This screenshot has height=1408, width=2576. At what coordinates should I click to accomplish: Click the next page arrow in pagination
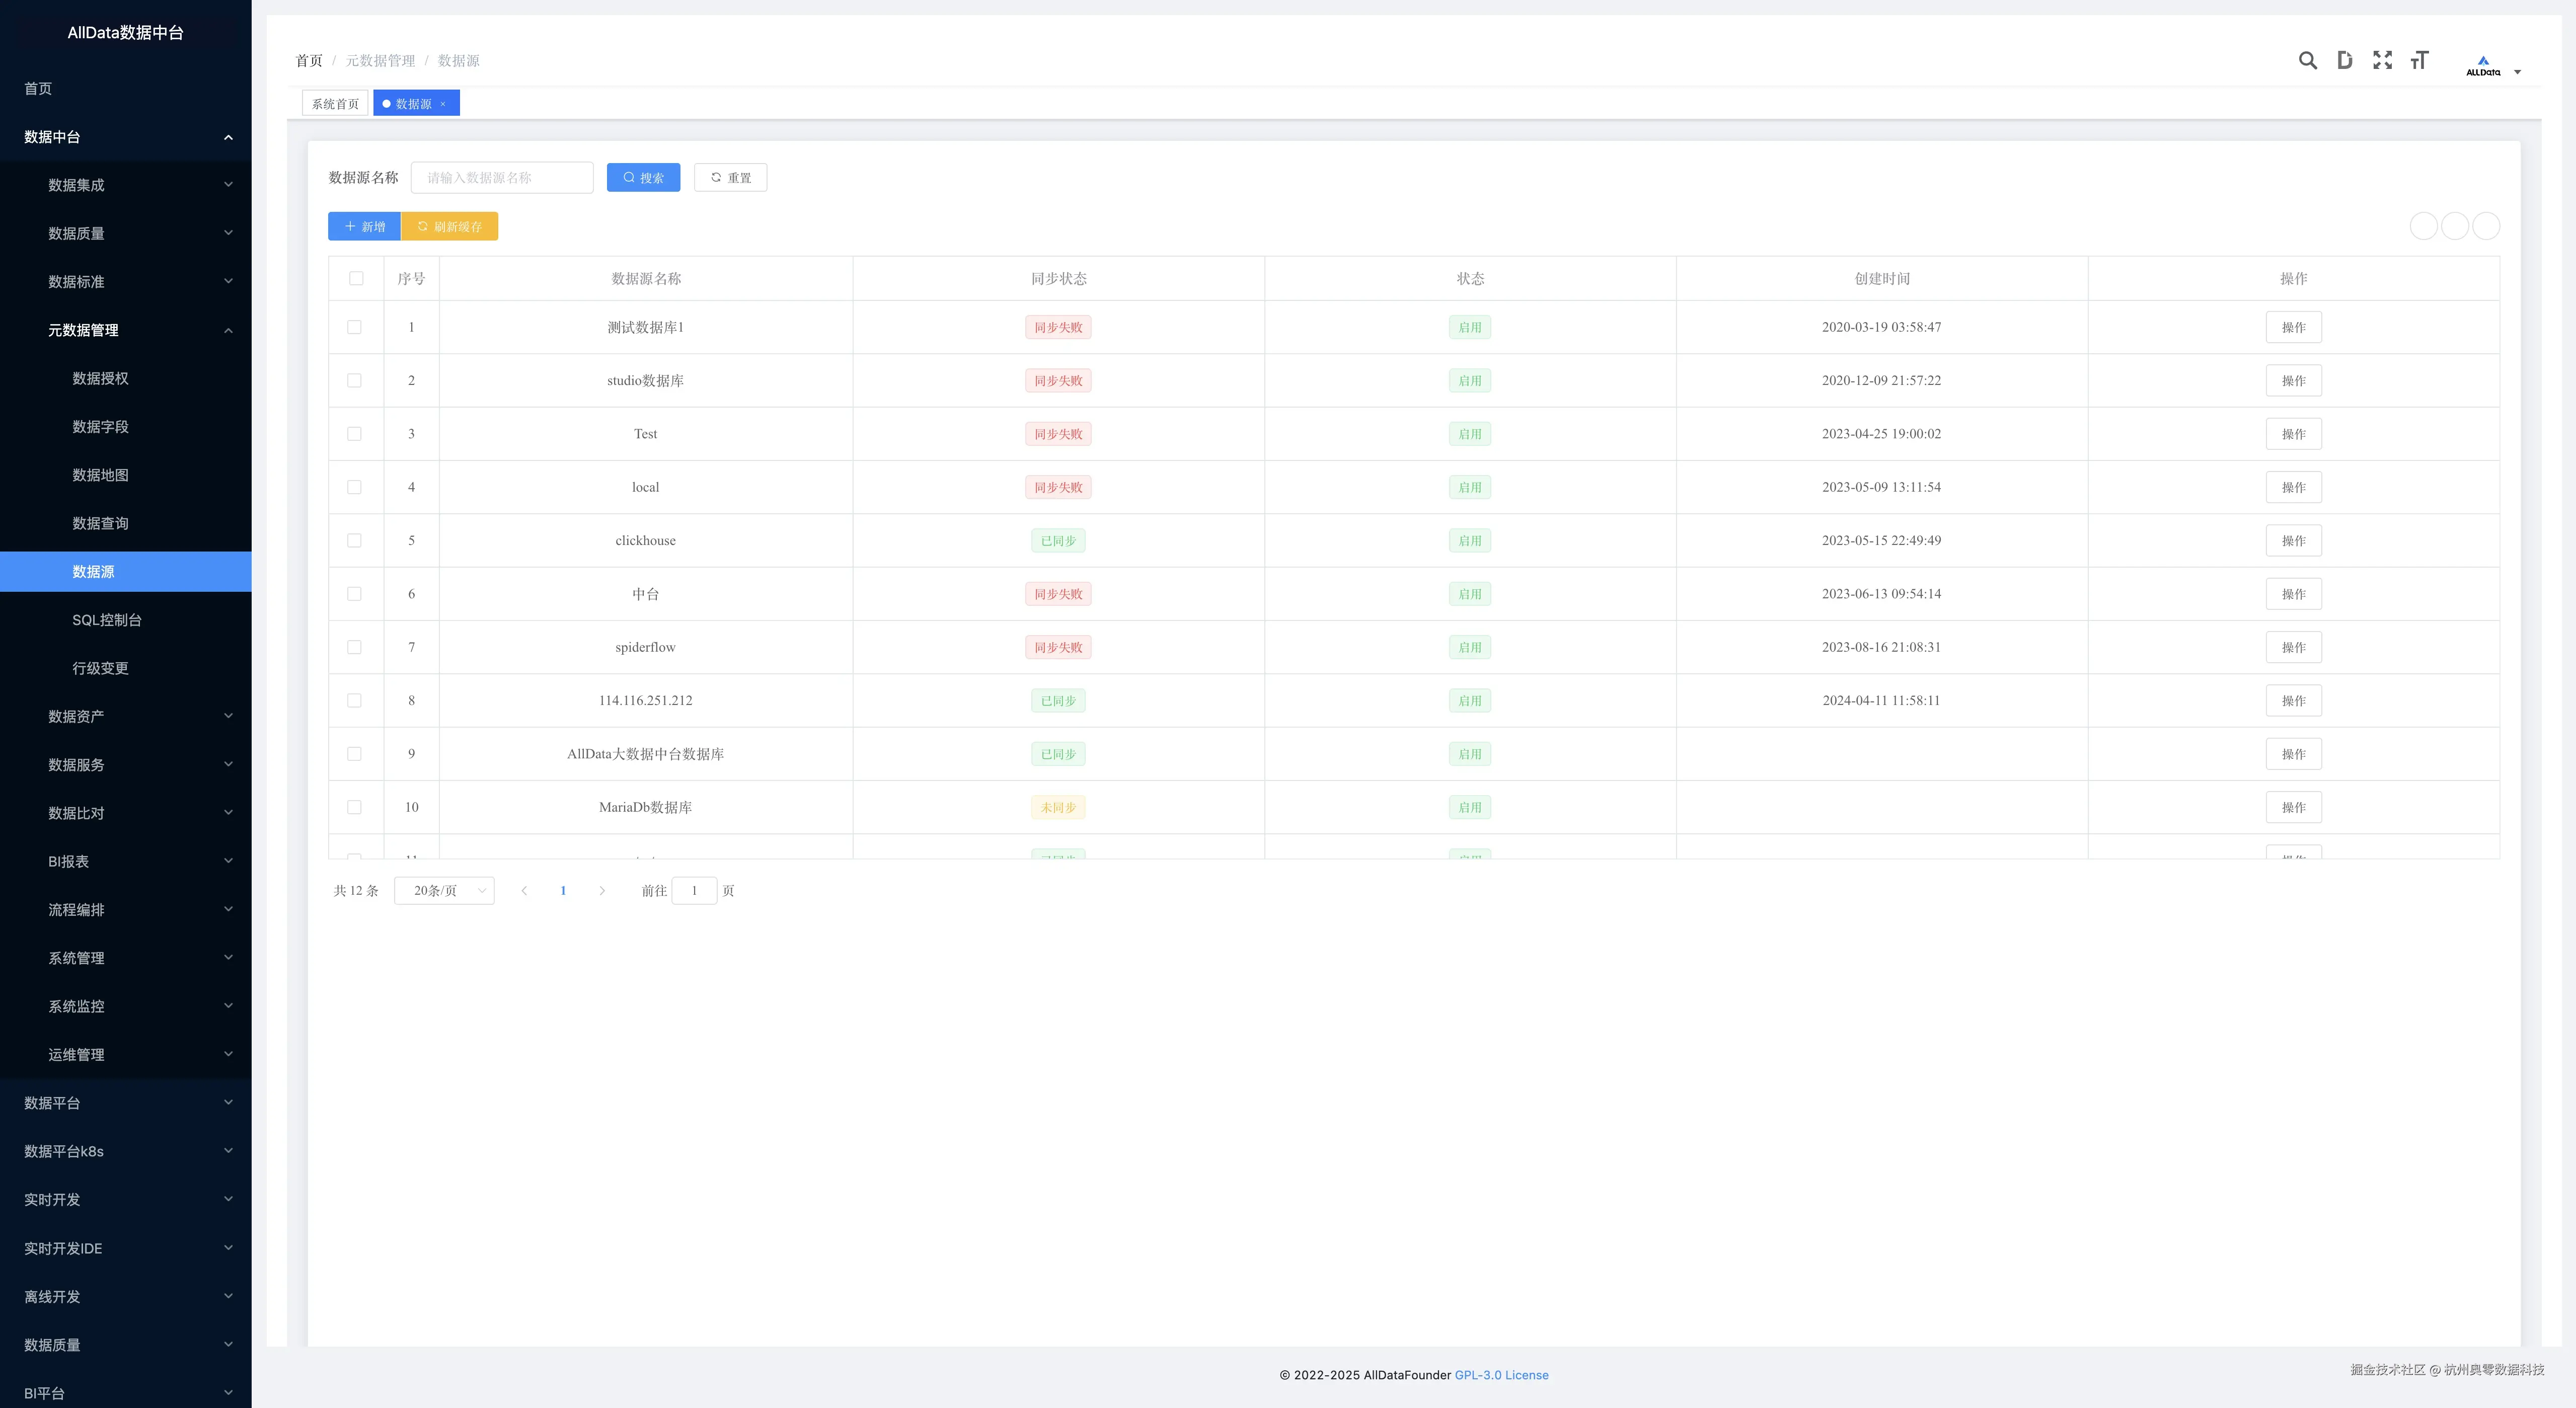602,891
